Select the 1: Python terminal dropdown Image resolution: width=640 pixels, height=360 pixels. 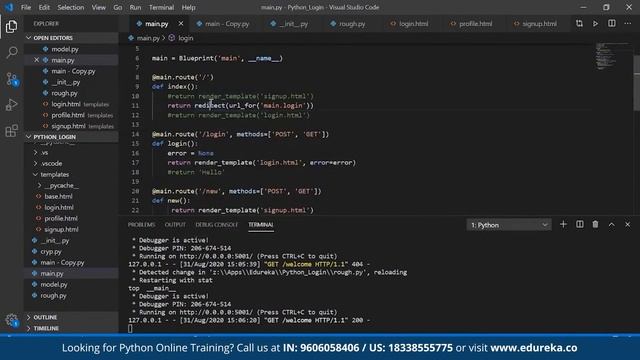pos(509,225)
